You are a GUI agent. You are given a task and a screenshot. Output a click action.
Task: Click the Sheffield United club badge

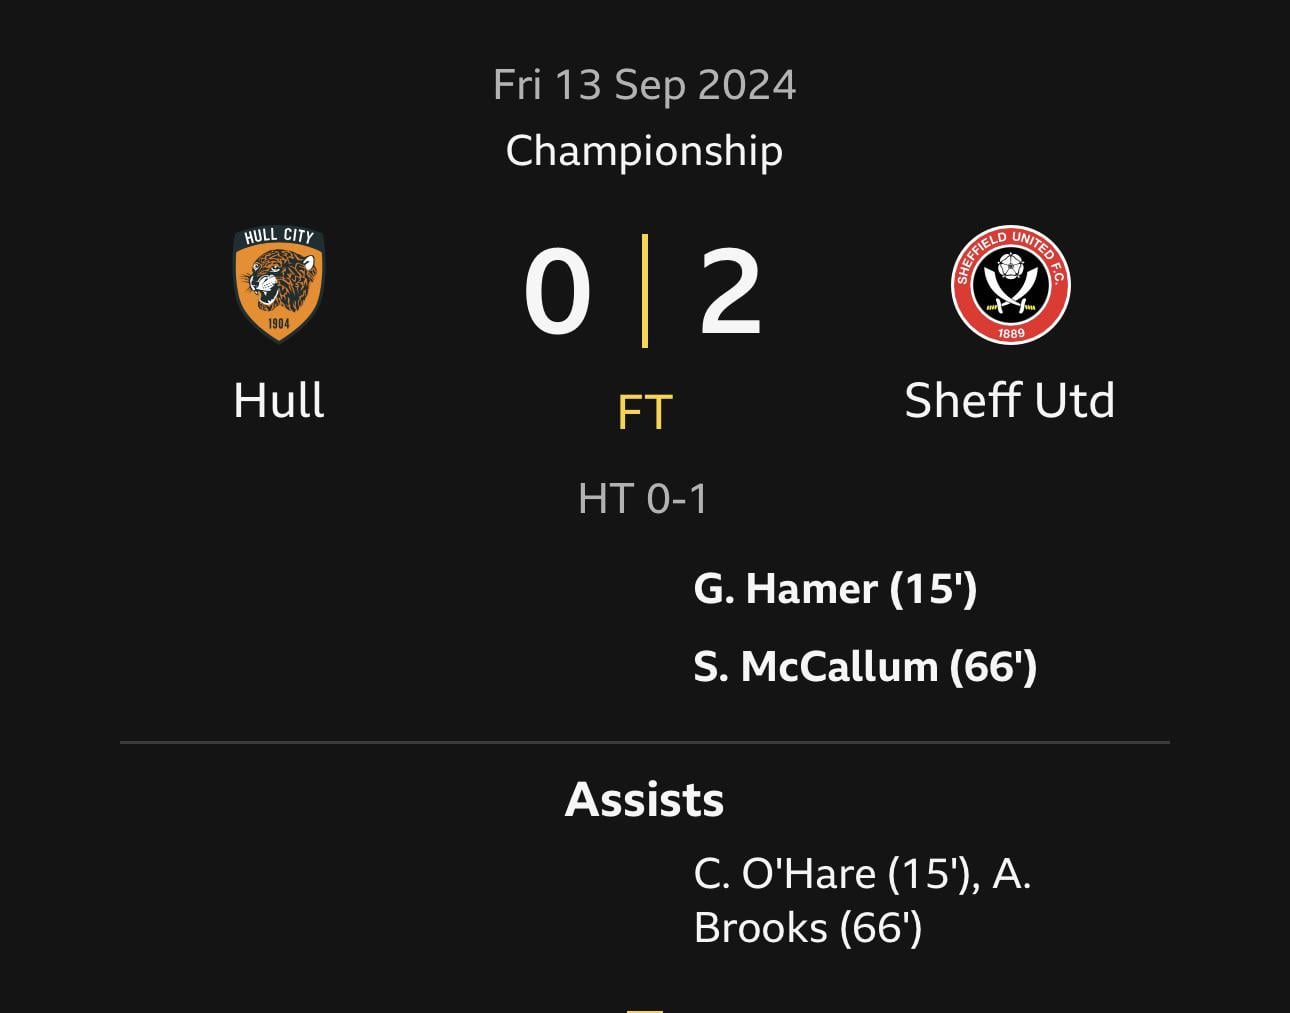click(x=1010, y=284)
